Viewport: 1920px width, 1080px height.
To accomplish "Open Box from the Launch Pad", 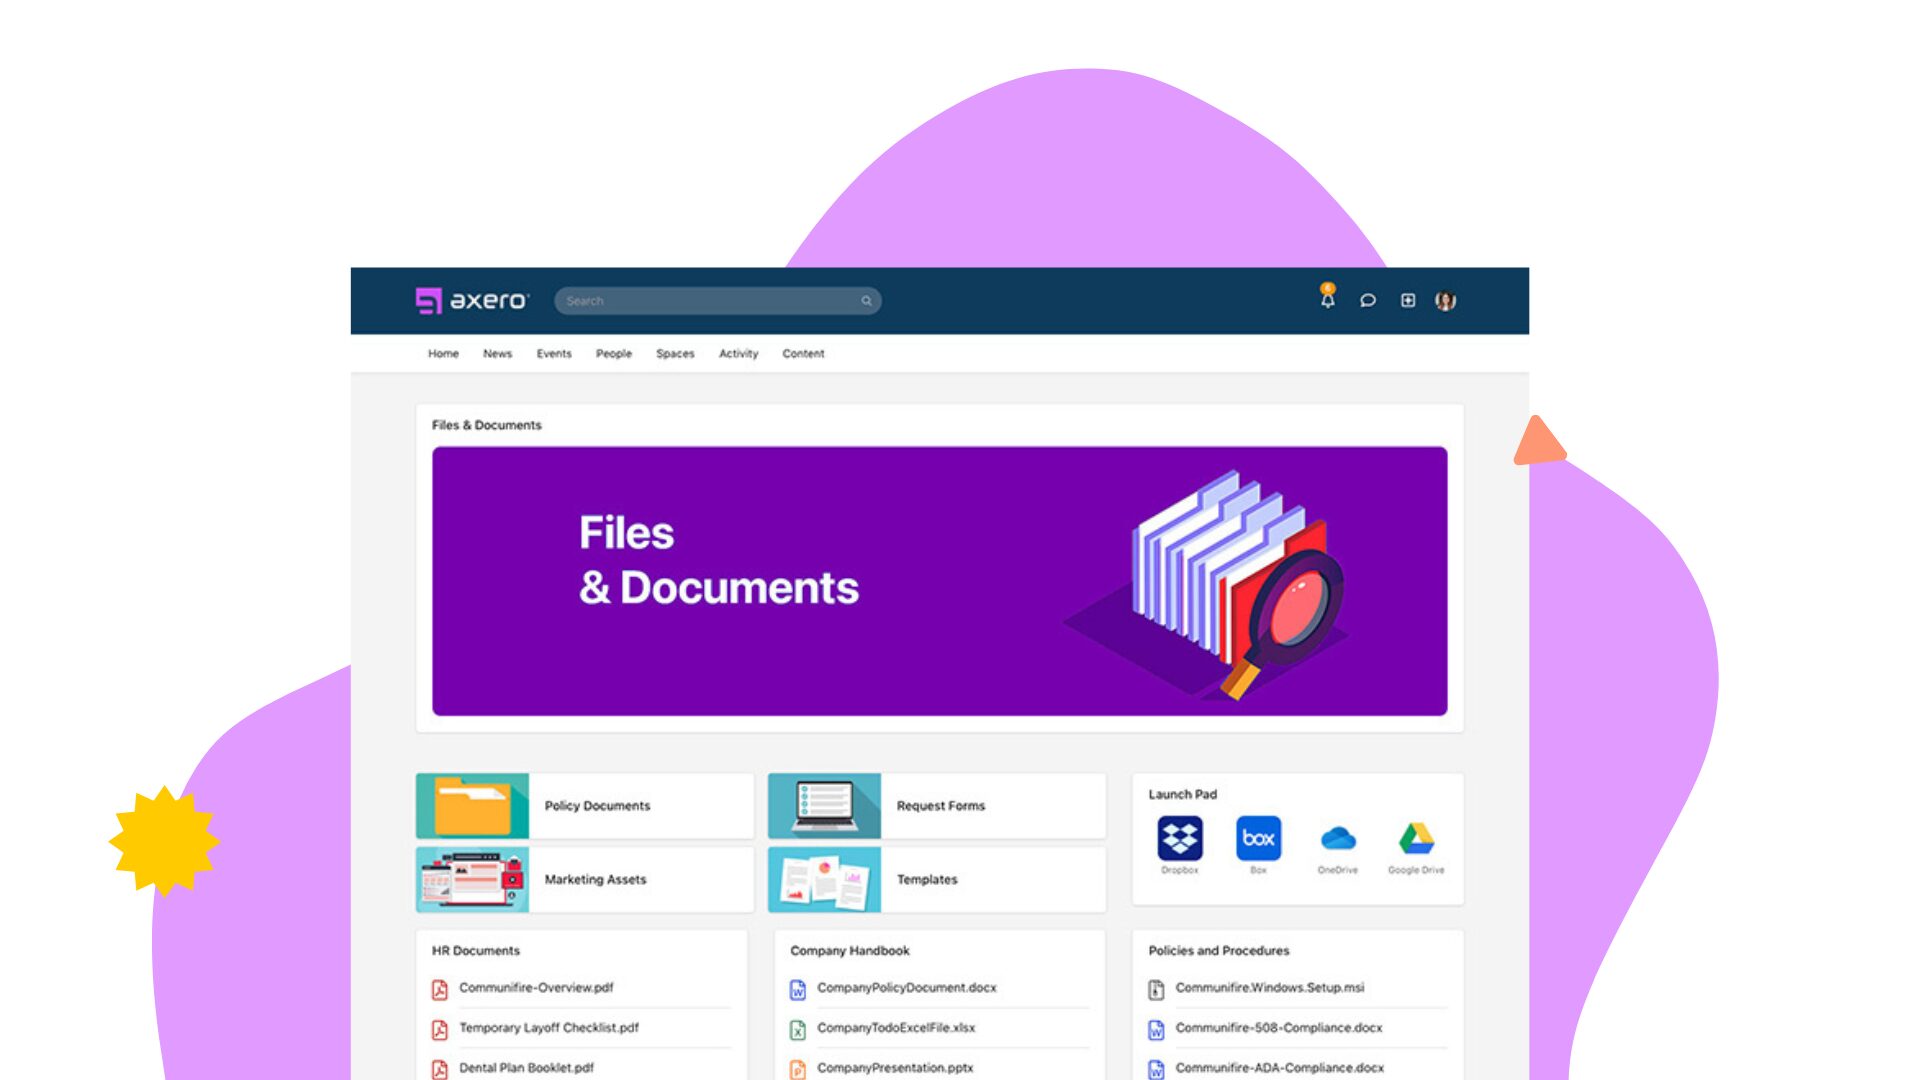I will (x=1258, y=838).
